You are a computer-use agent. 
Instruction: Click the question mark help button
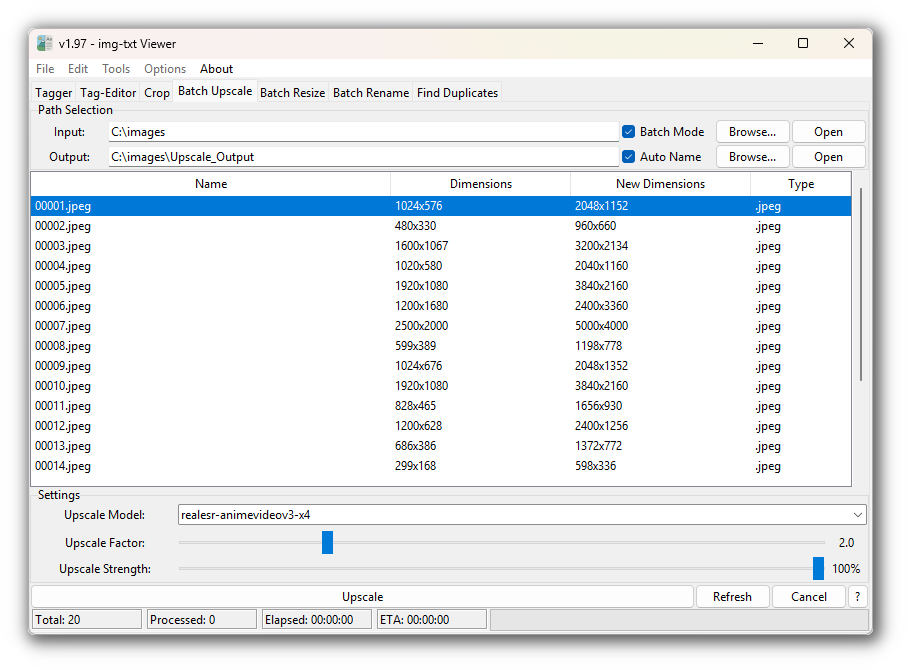coord(857,596)
